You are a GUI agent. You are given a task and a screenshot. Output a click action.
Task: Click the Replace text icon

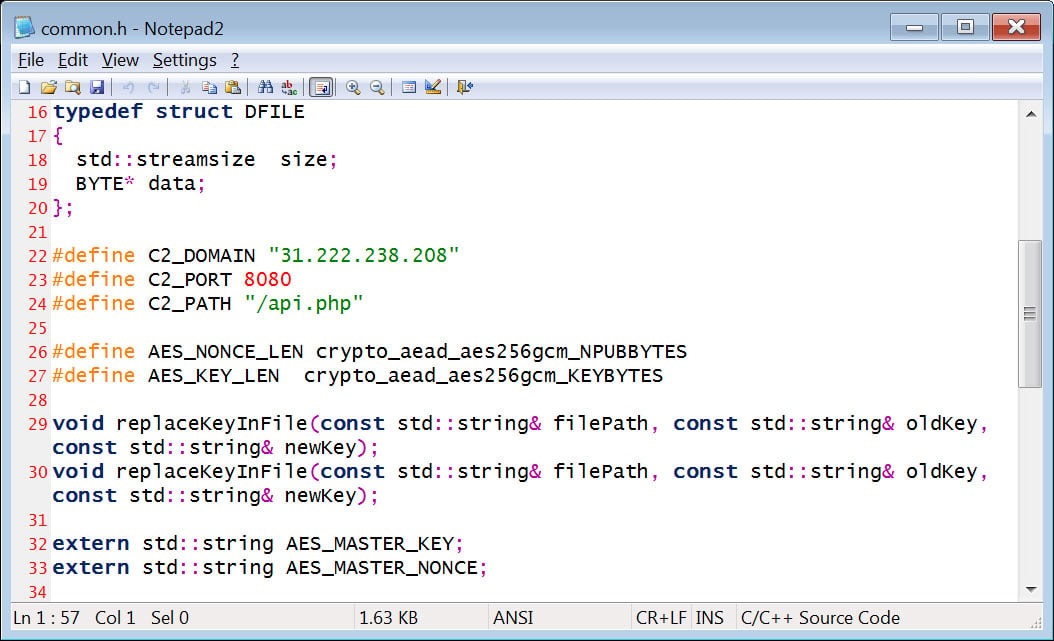point(289,88)
